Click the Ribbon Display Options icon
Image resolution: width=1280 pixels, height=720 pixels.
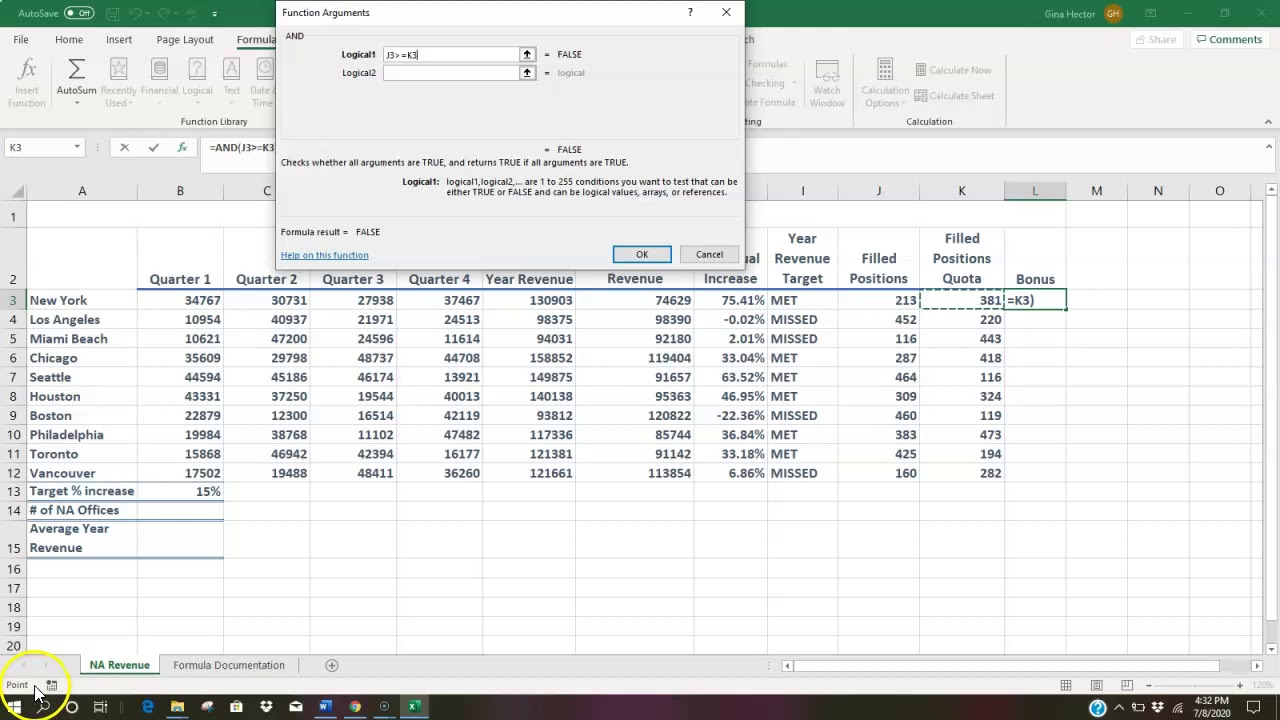click(1150, 13)
